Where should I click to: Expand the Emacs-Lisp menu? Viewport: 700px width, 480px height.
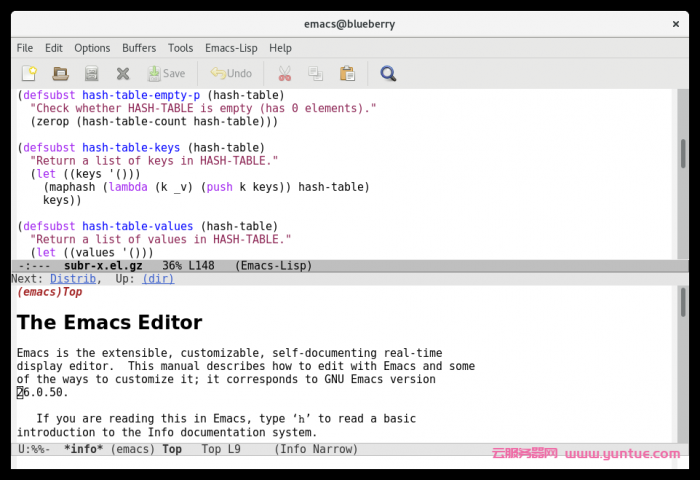(230, 48)
